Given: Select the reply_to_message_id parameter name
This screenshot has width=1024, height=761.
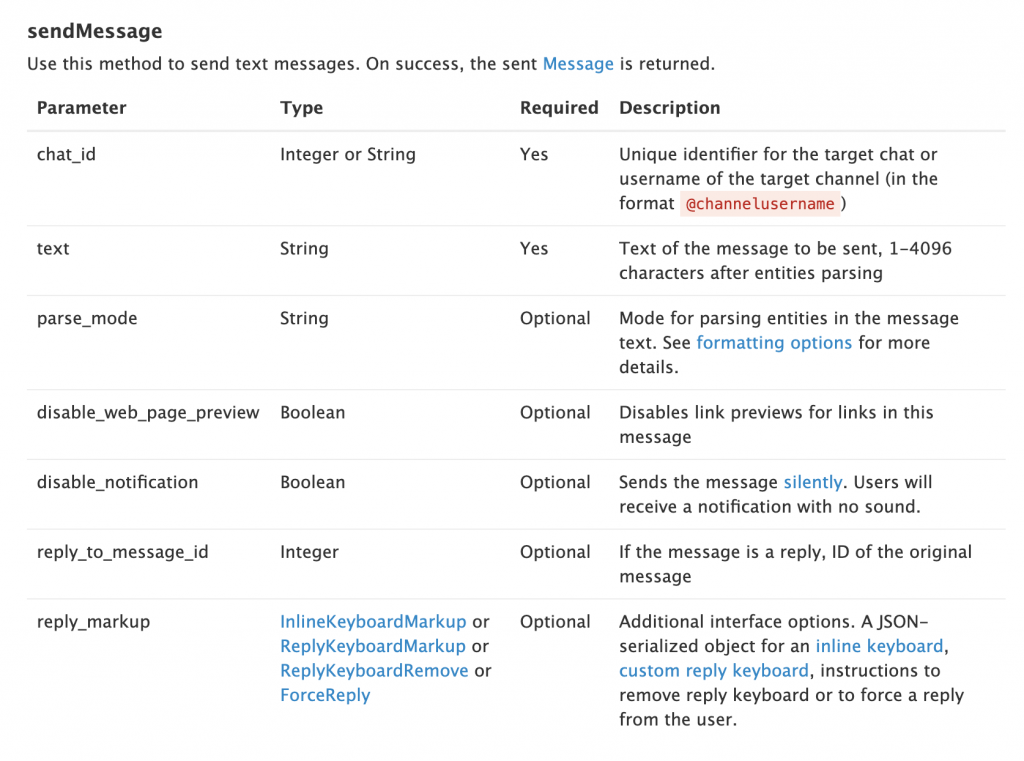Looking at the screenshot, I should [123, 552].
